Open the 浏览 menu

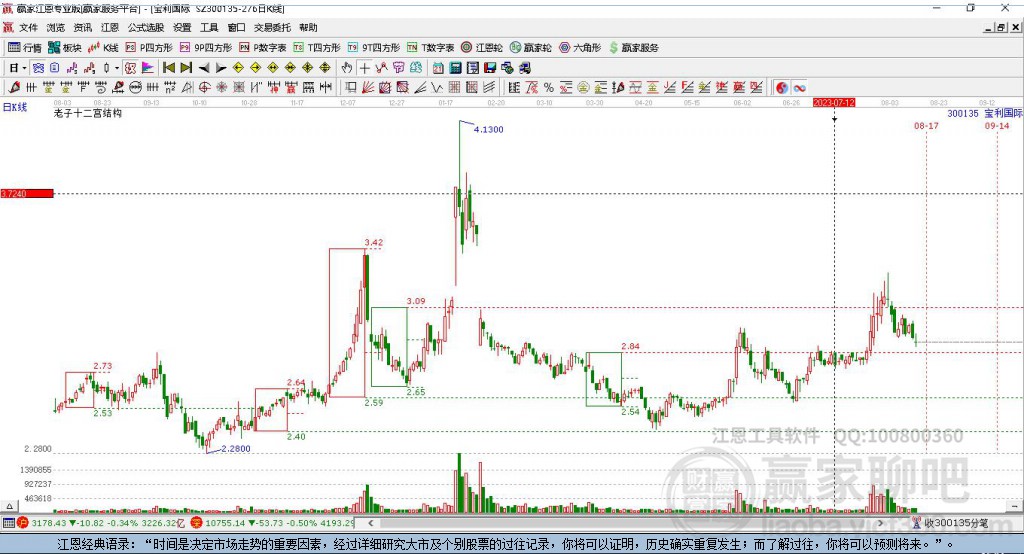[x=56, y=27]
